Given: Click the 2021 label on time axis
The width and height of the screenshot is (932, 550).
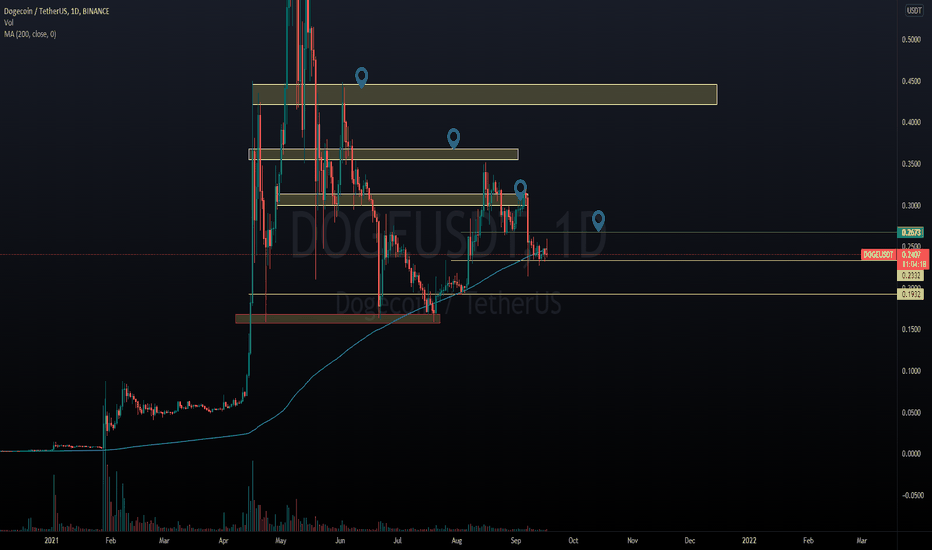Looking at the screenshot, I should 52,540.
